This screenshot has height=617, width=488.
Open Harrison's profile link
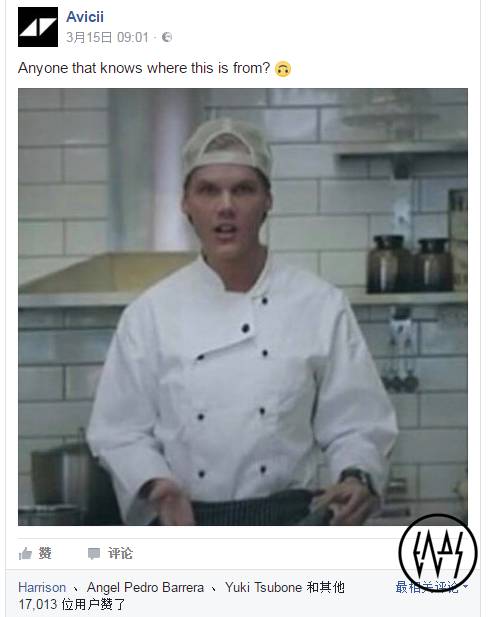(x=42, y=587)
